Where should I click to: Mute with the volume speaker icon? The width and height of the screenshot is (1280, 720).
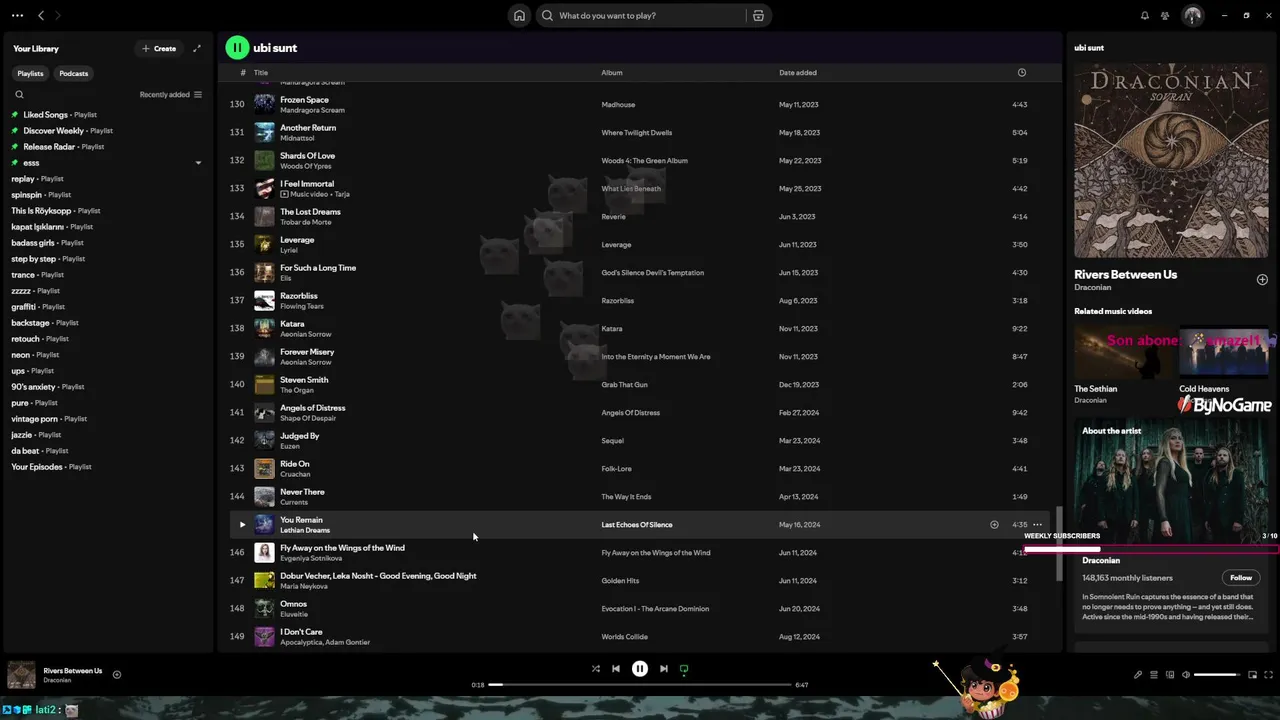click(x=1186, y=674)
